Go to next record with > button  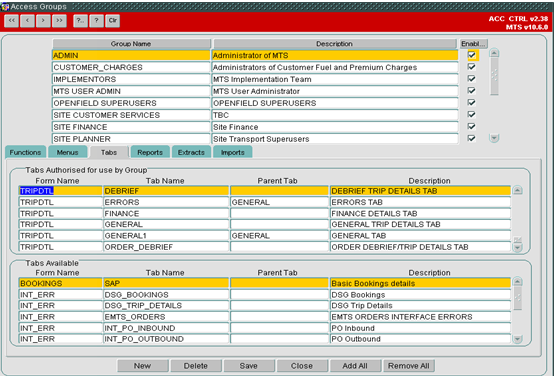click(x=43, y=21)
